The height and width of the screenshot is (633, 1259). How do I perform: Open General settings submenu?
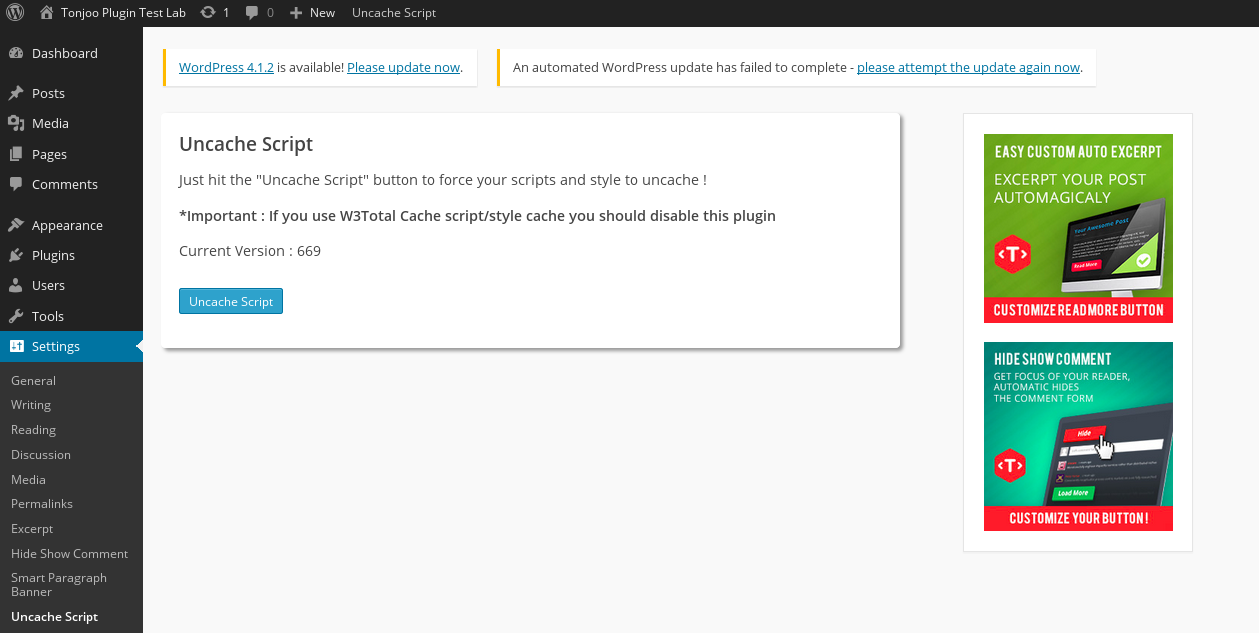click(x=33, y=381)
